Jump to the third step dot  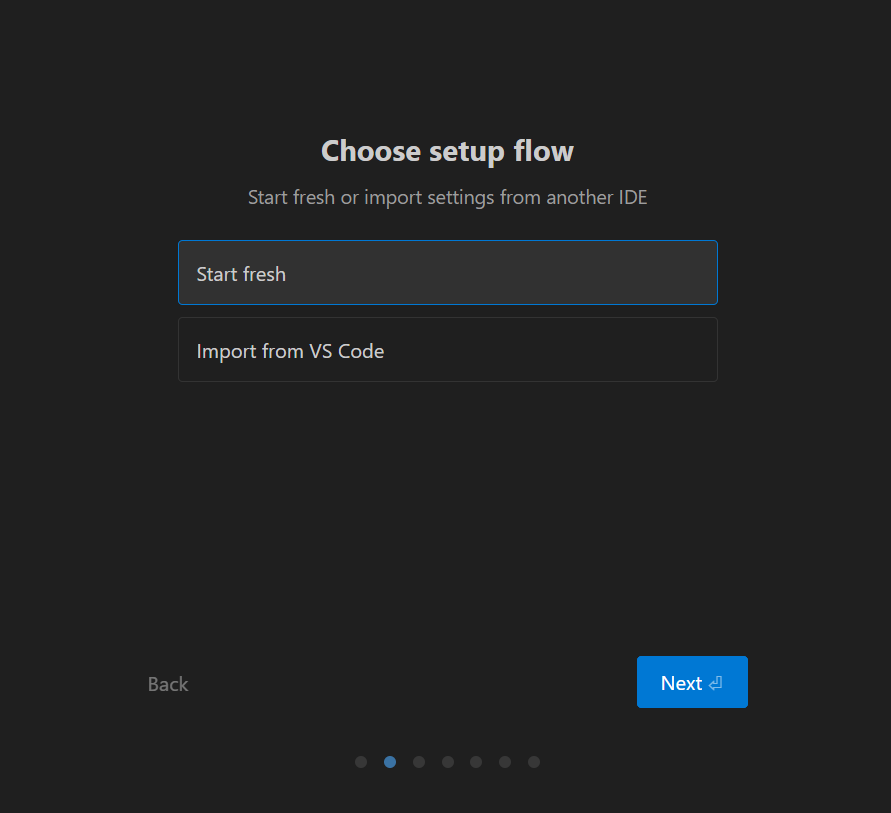click(x=419, y=762)
